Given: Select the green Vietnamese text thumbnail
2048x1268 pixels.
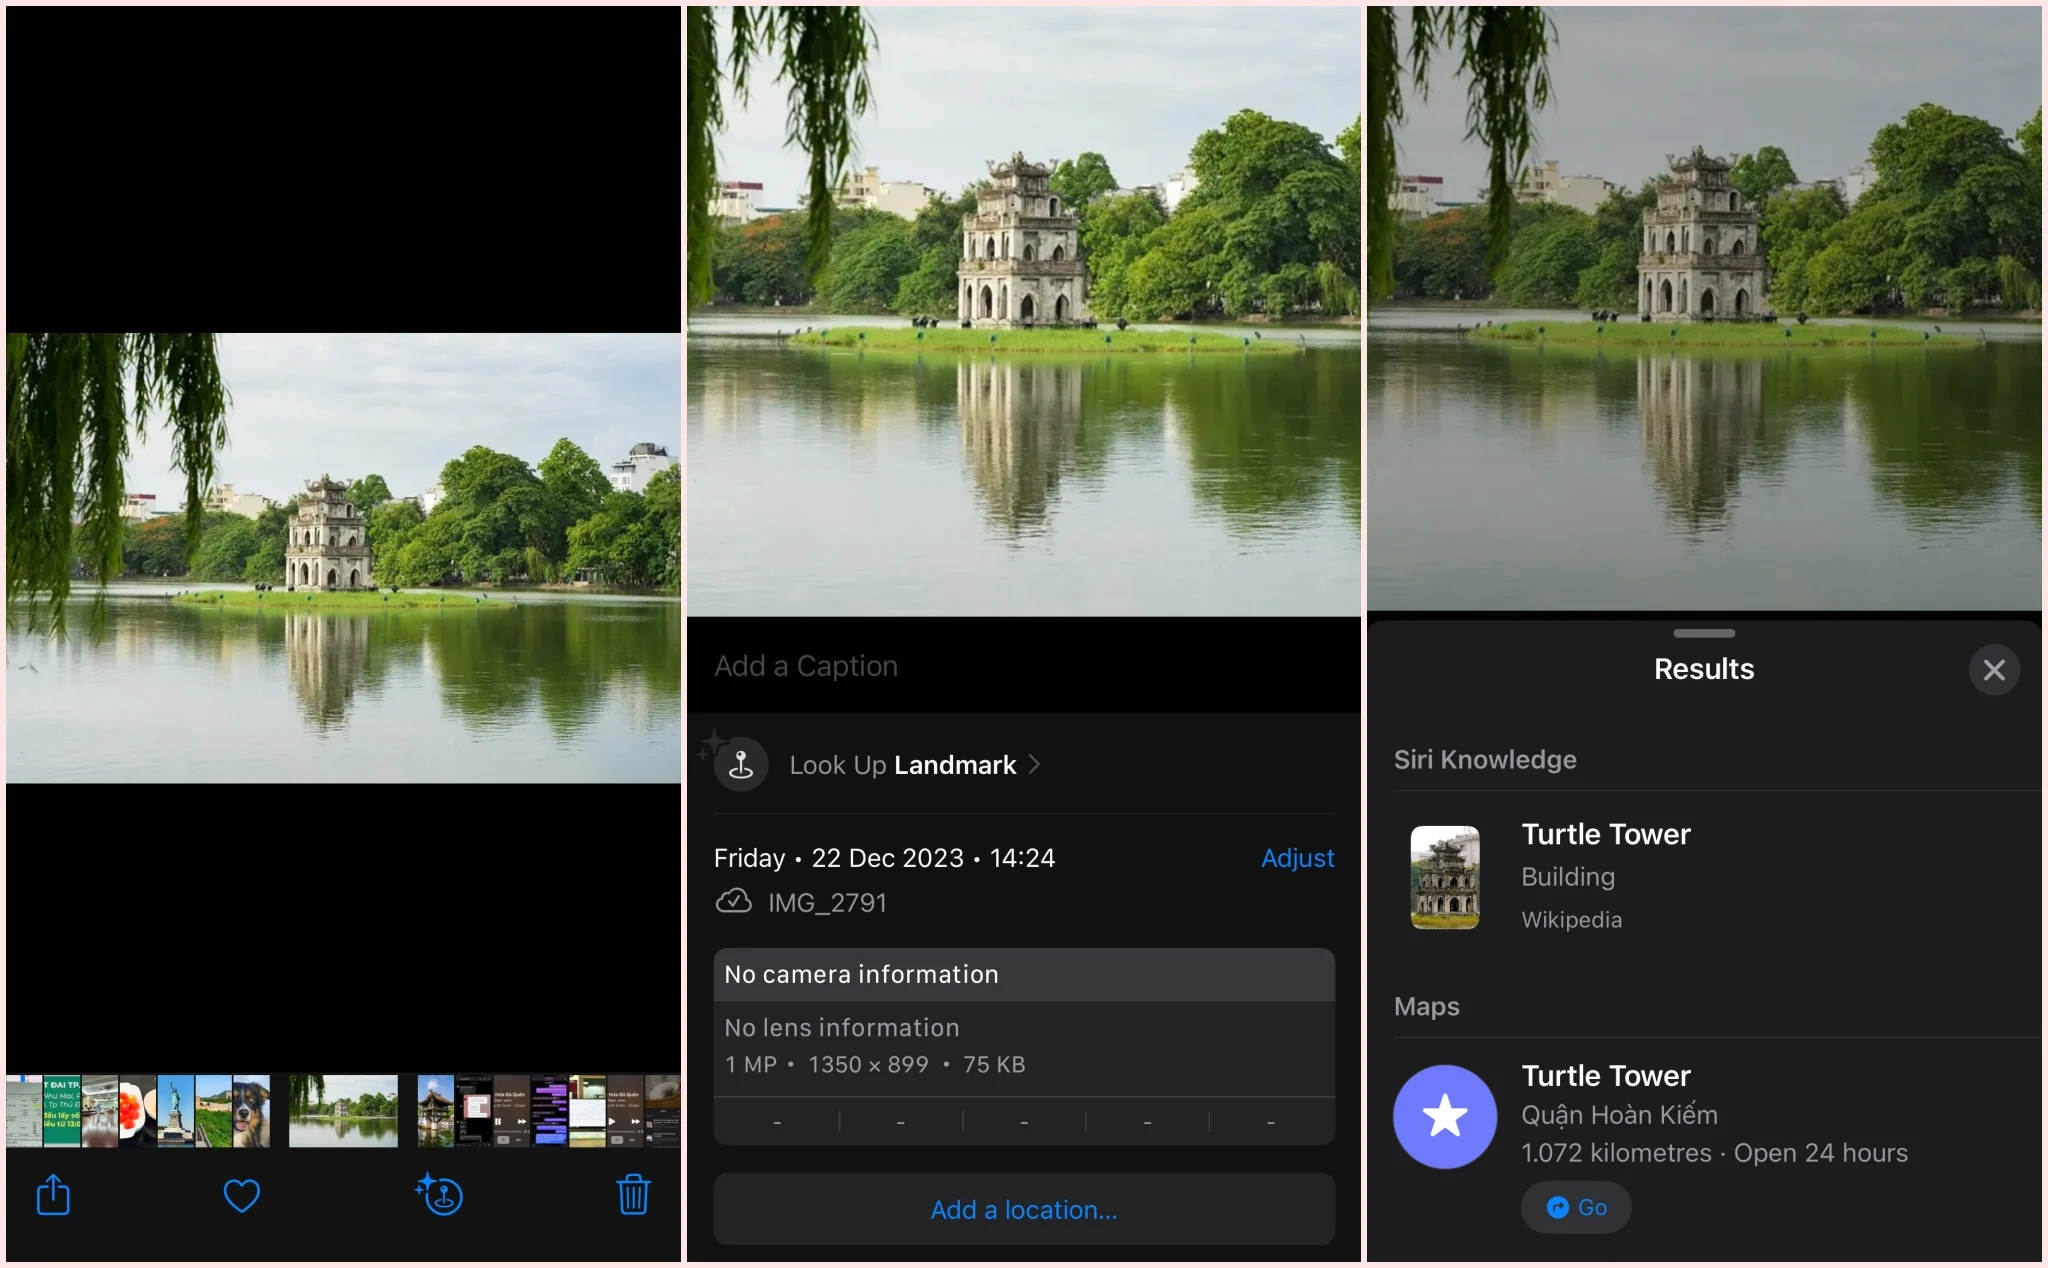Looking at the screenshot, I should 62,1111.
